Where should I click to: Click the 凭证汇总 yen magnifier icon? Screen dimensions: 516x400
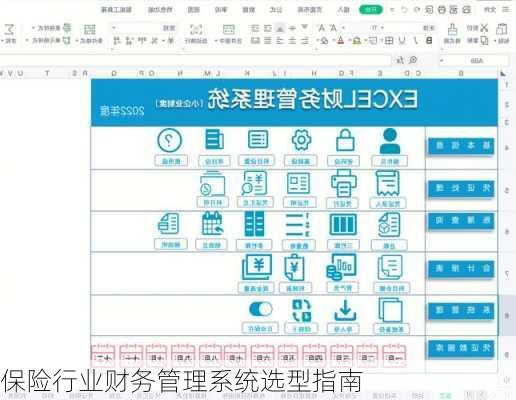254,183
